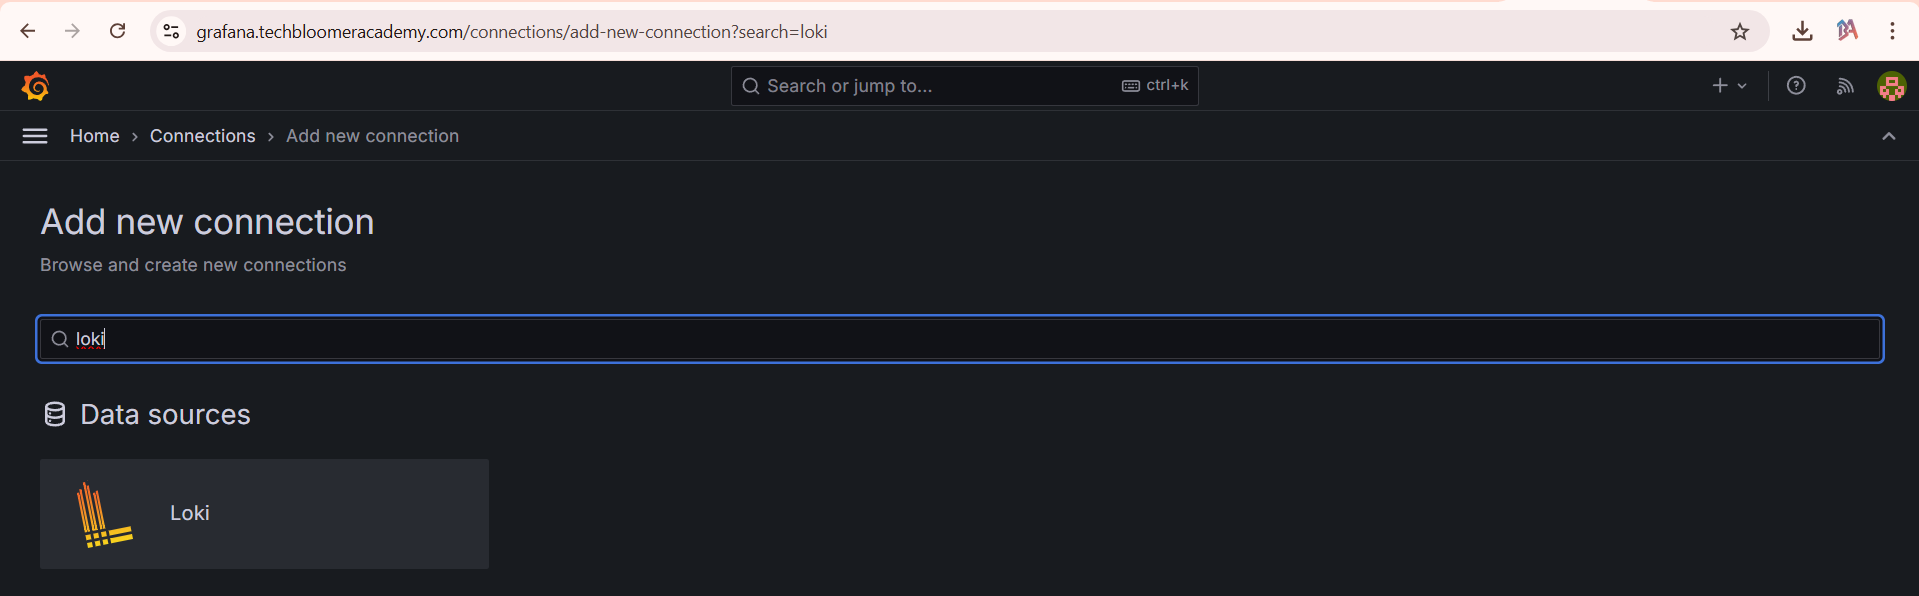Click the ctrl+k keyboard shortcut hint
1919x596 pixels.
pyautogui.click(x=1155, y=86)
